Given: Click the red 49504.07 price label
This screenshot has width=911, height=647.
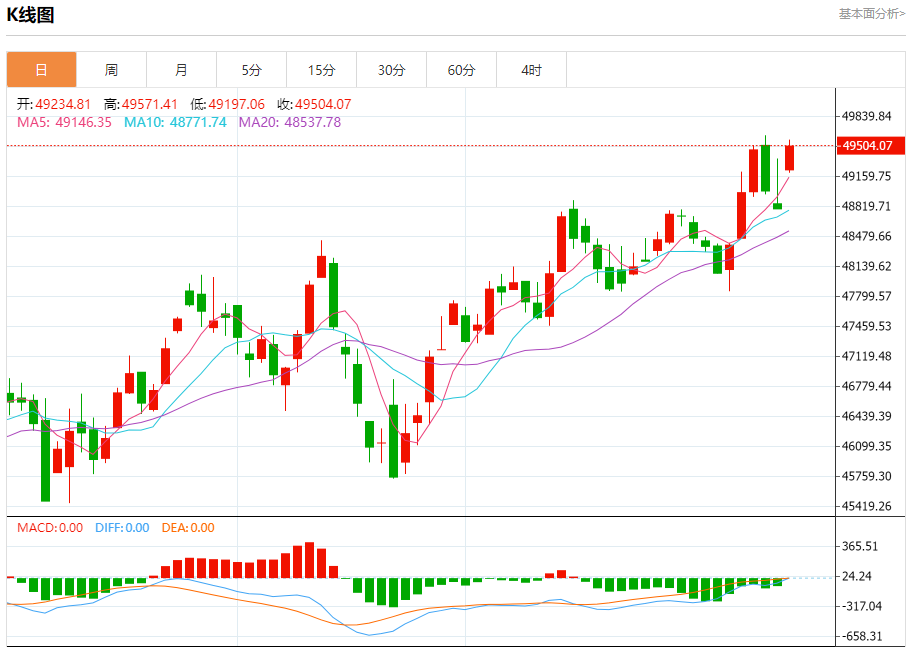Looking at the screenshot, I should (x=870, y=145).
